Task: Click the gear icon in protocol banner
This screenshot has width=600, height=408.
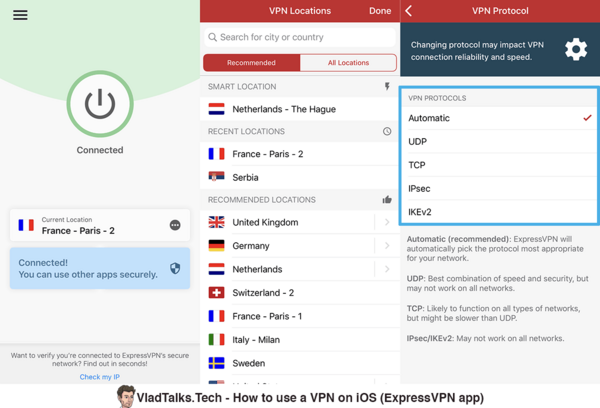Action: (x=576, y=49)
